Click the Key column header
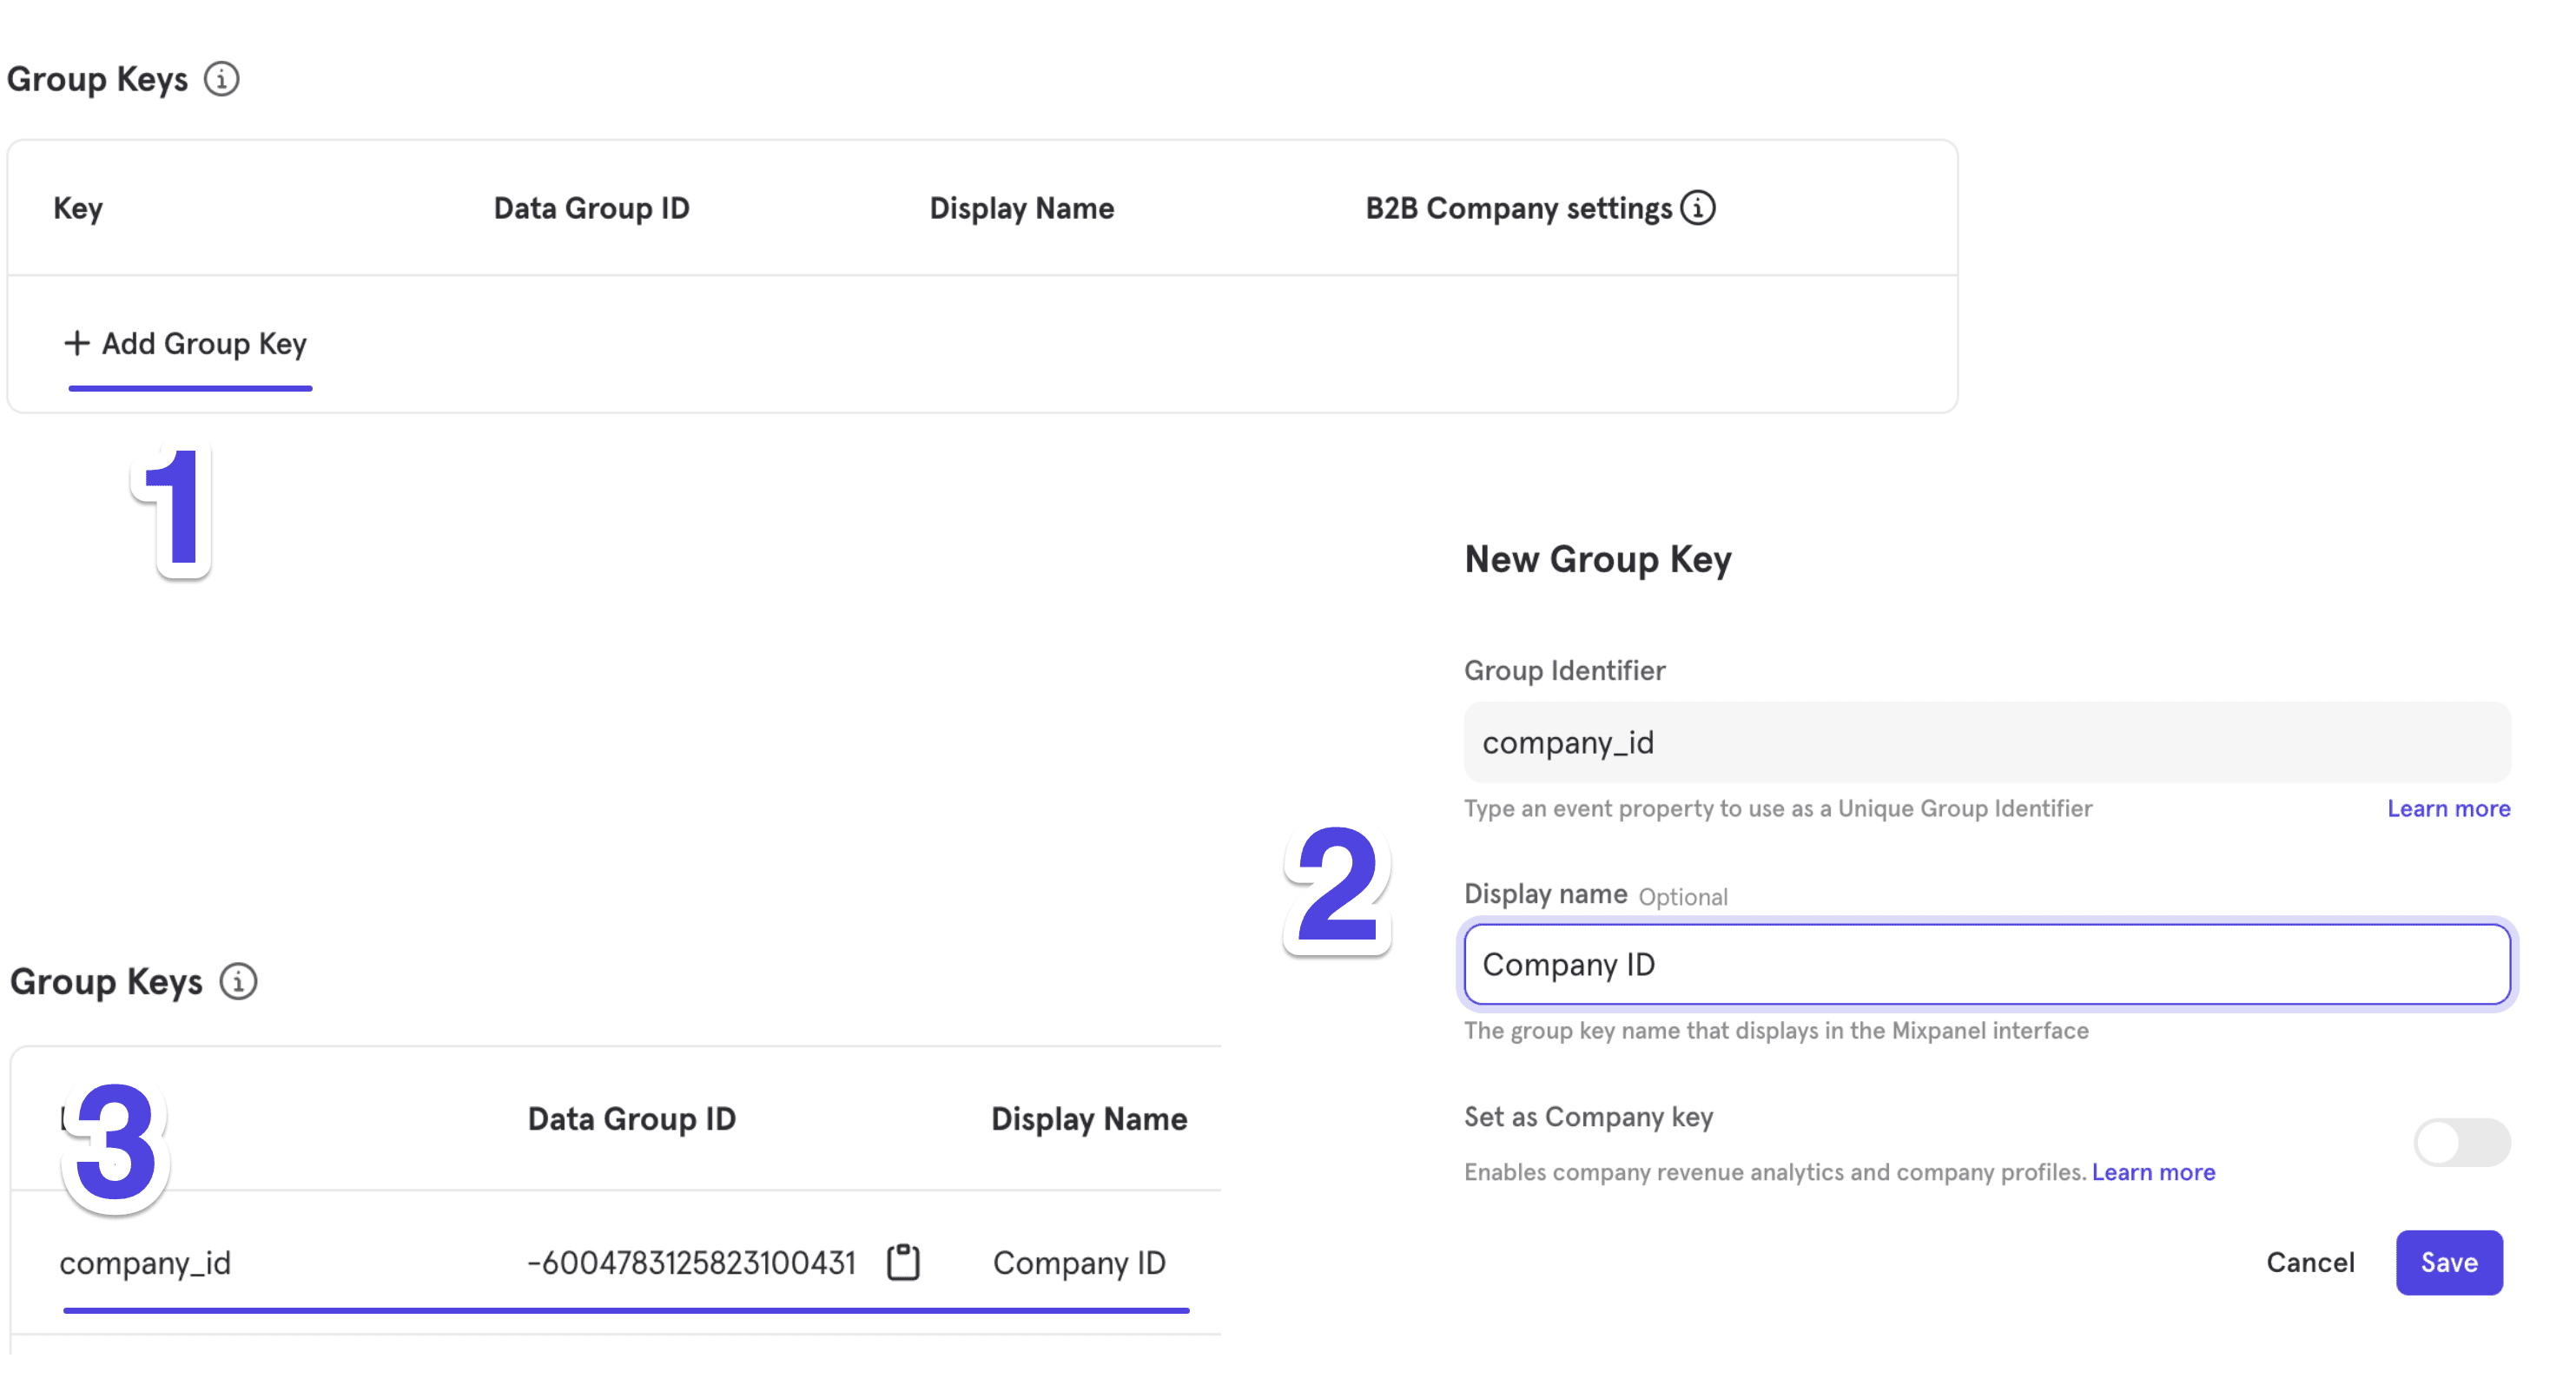Screen dimensions: 2576x1398 (78, 208)
